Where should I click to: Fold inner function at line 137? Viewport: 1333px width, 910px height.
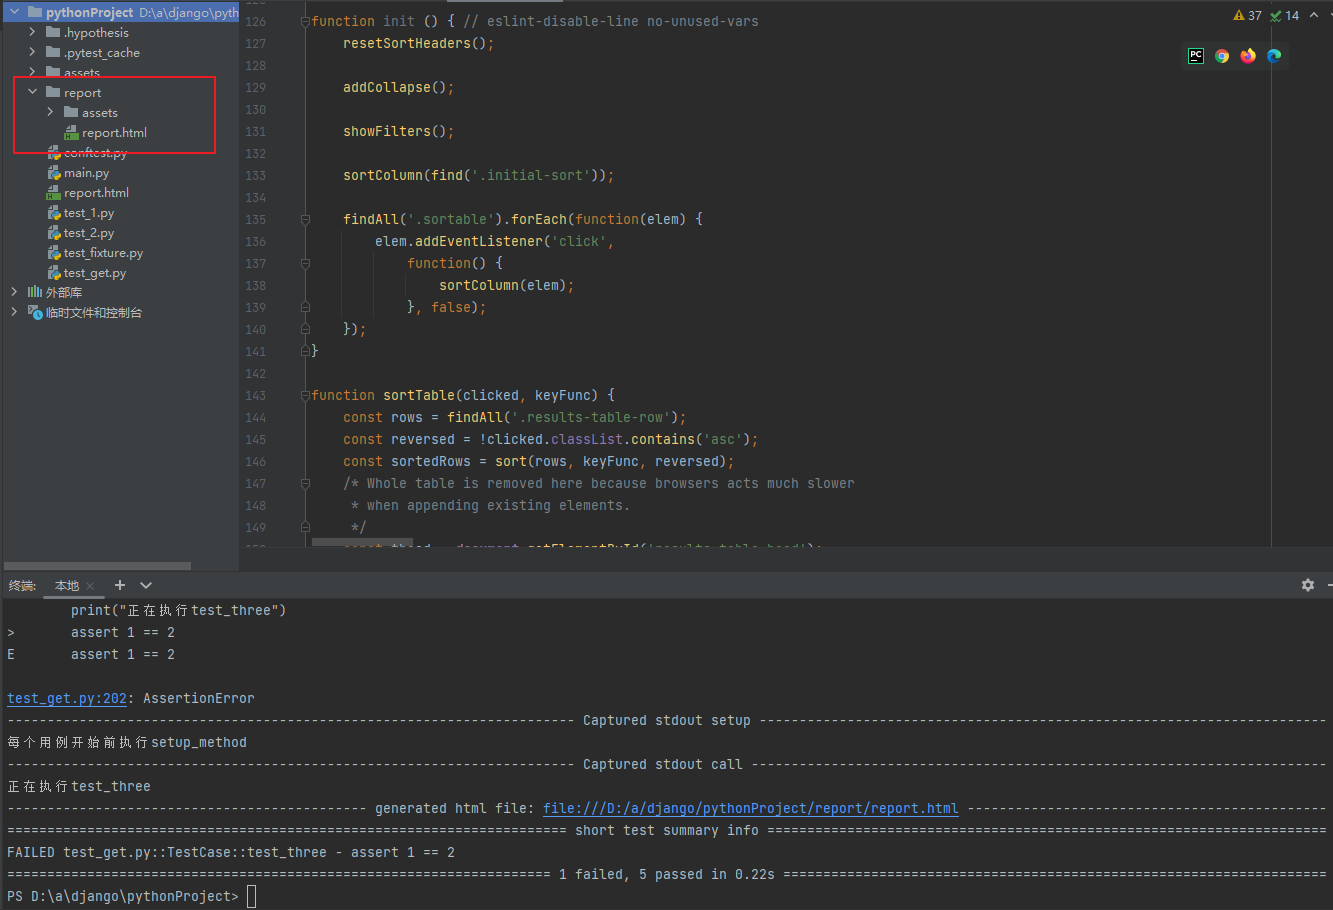(305, 264)
